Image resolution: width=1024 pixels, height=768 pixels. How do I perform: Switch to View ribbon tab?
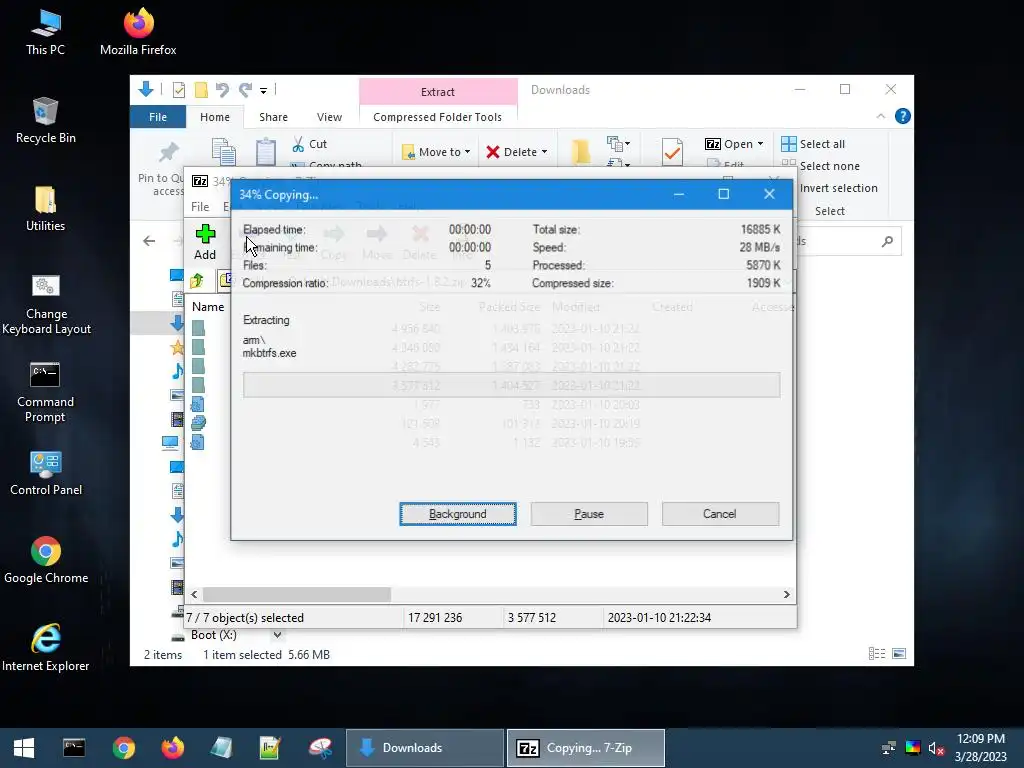[329, 117]
